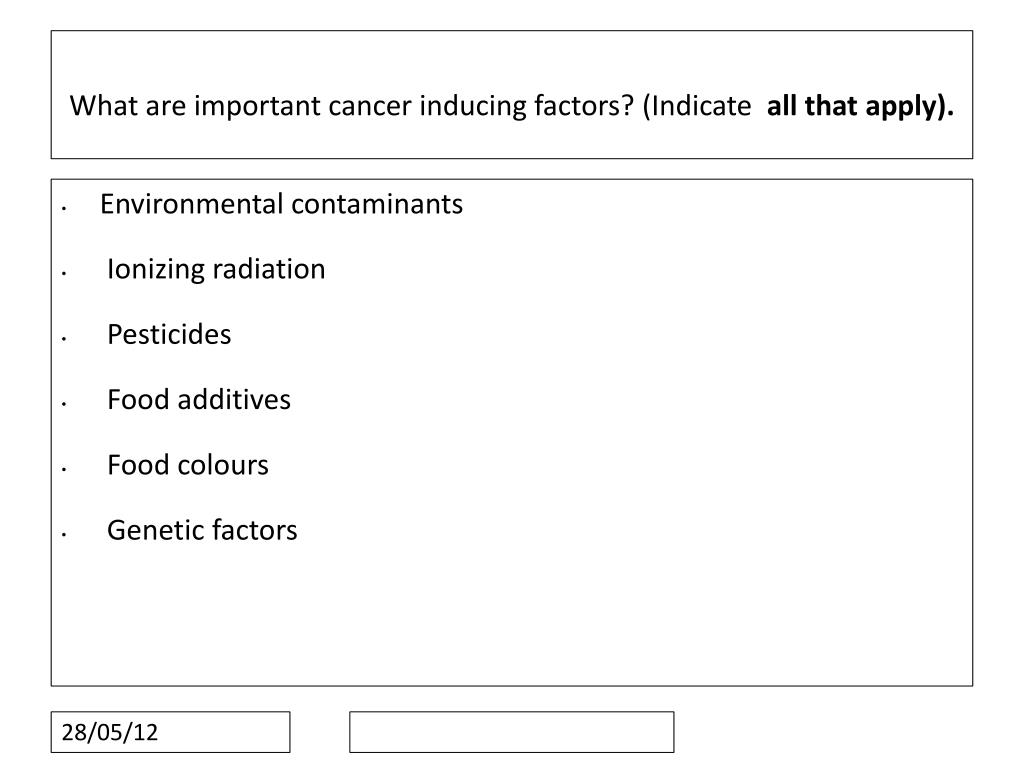1024x768 pixels.
Task: Select the Environmental contaminants option
Action: coord(281,204)
